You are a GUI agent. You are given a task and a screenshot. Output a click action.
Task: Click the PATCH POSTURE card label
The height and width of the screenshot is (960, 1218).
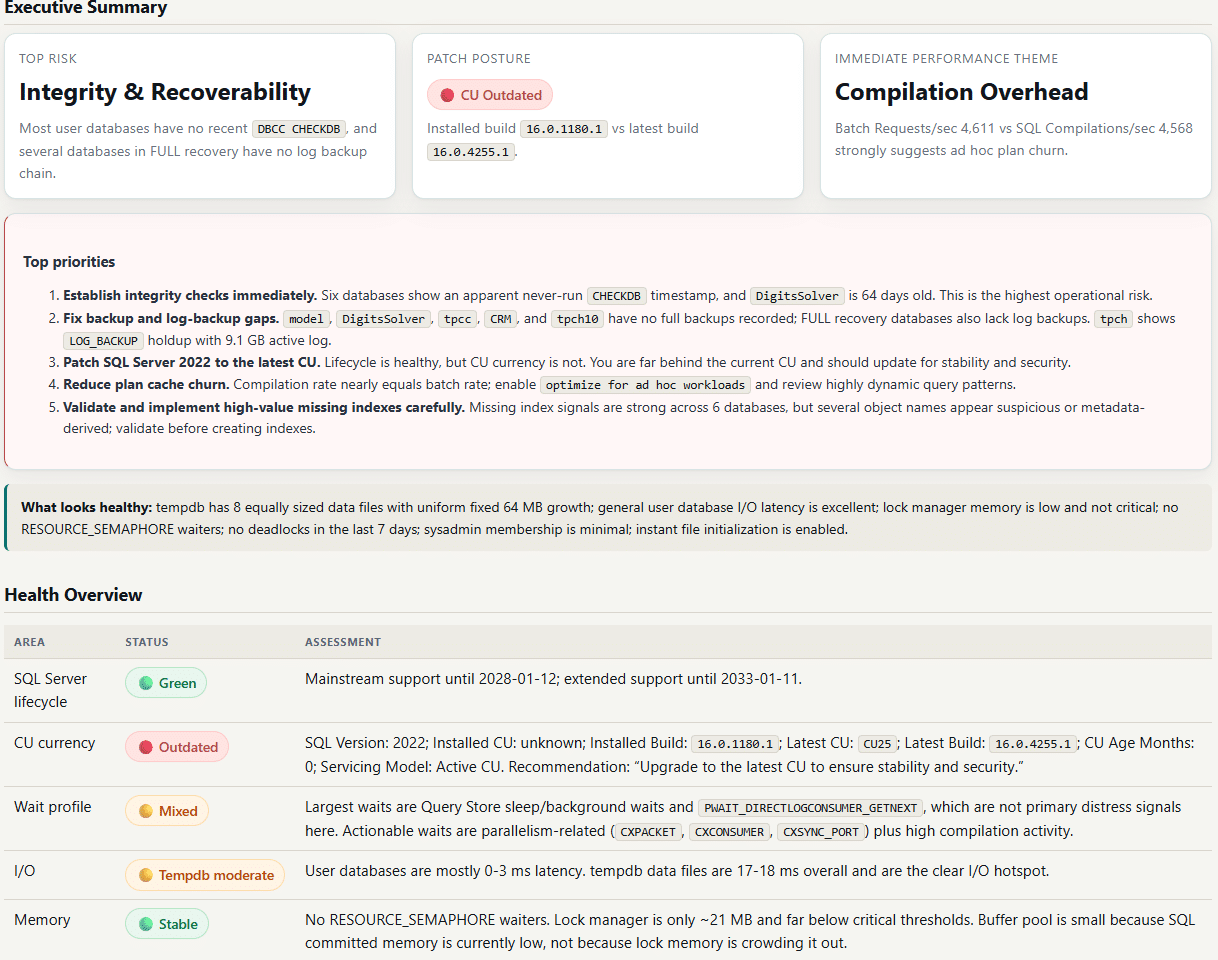pos(479,59)
